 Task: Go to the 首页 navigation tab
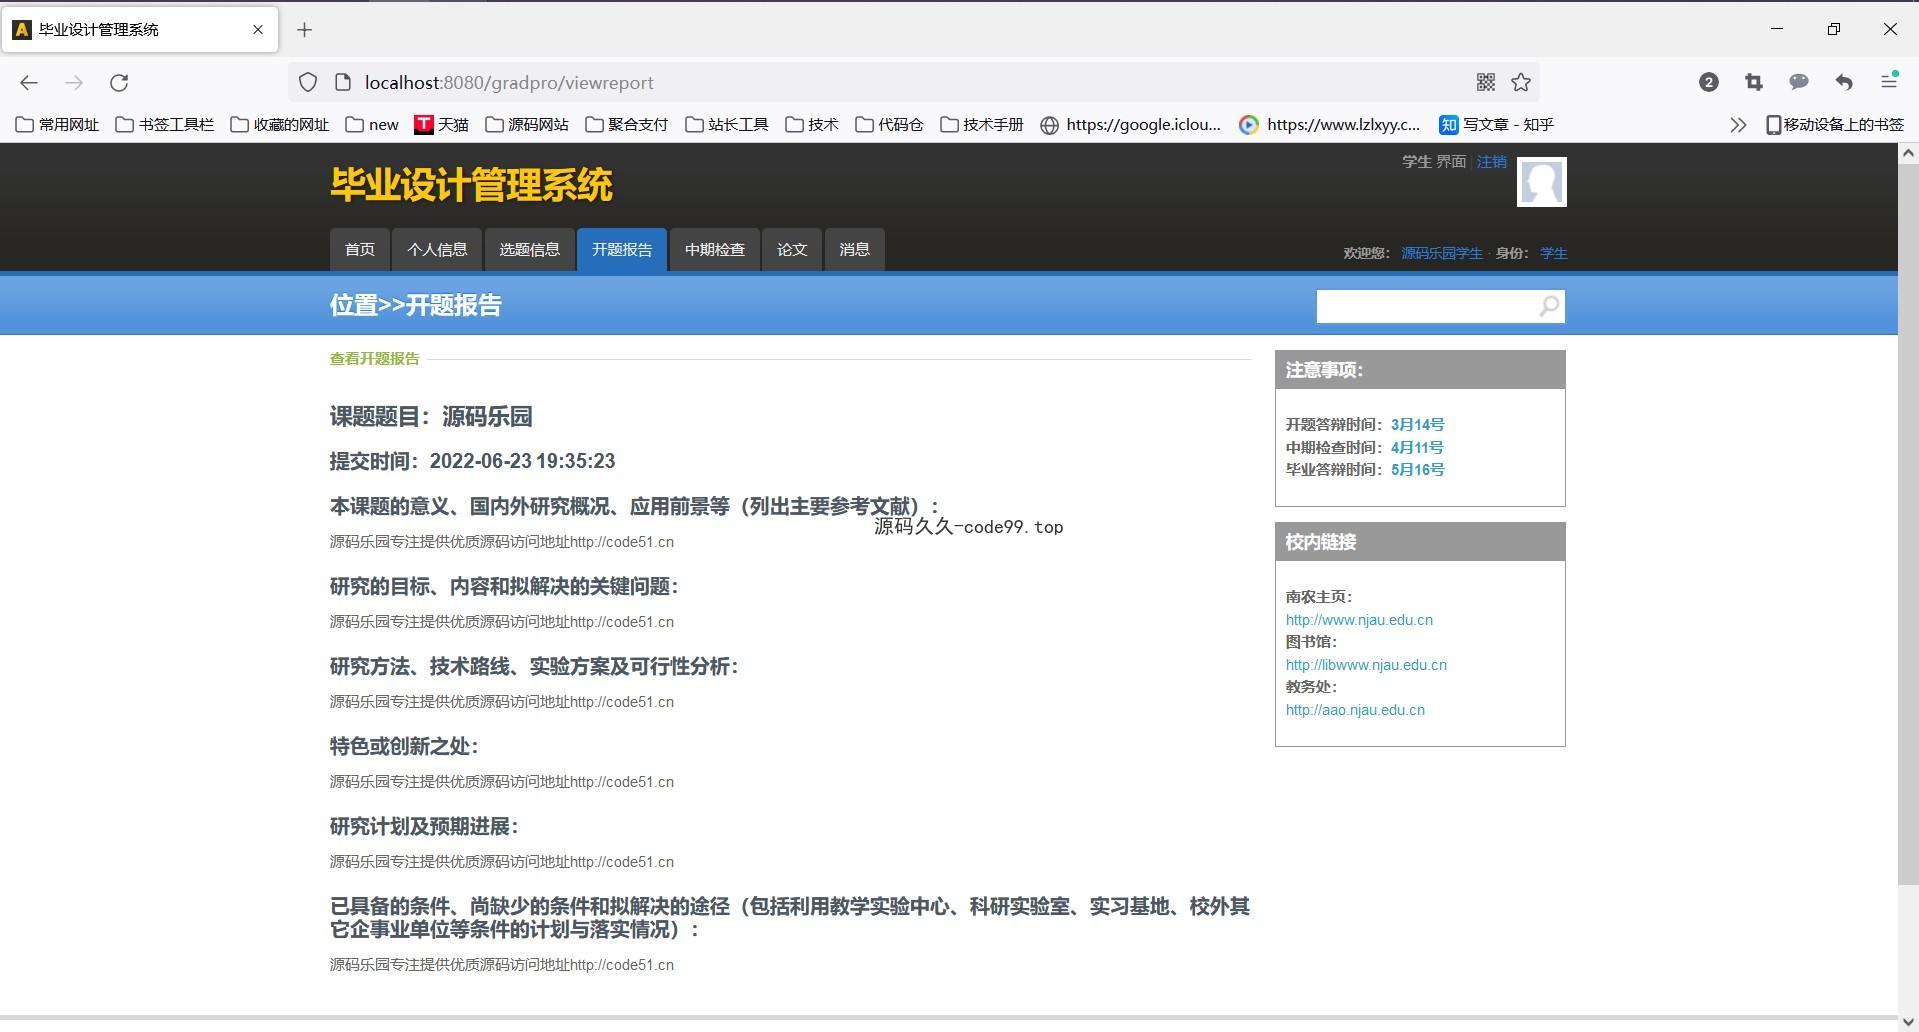coord(360,250)
